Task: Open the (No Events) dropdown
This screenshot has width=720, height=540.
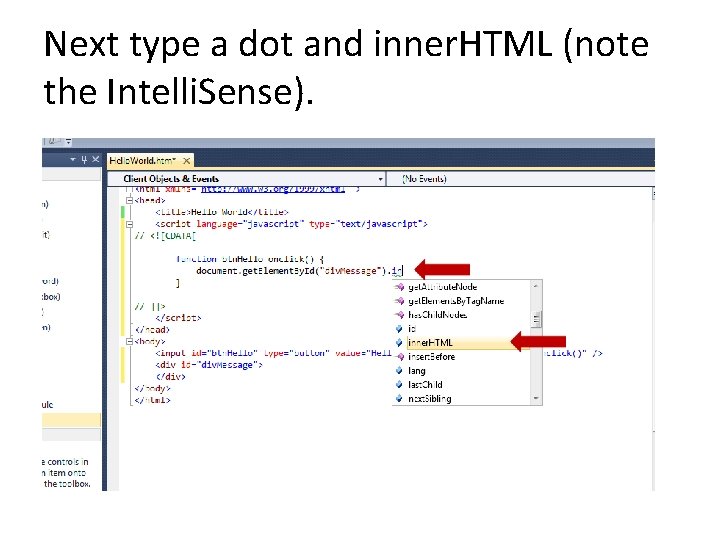Action: pos(521,179)
